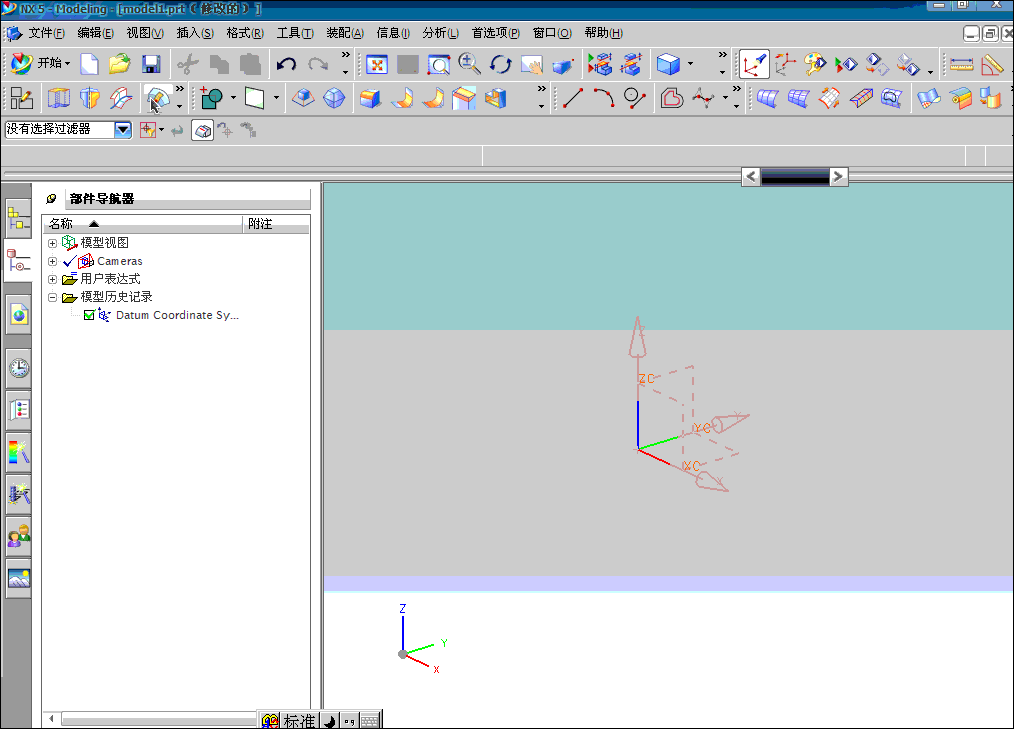Click the Undo arrow icon
Viewport: 1014px width, 729px height.
[286, 65]
